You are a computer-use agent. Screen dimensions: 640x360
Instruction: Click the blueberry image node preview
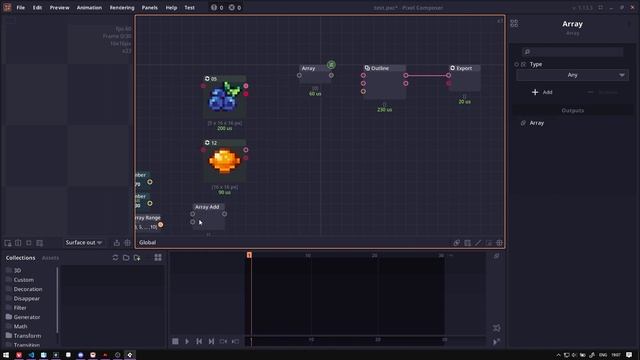click(224, 97)
